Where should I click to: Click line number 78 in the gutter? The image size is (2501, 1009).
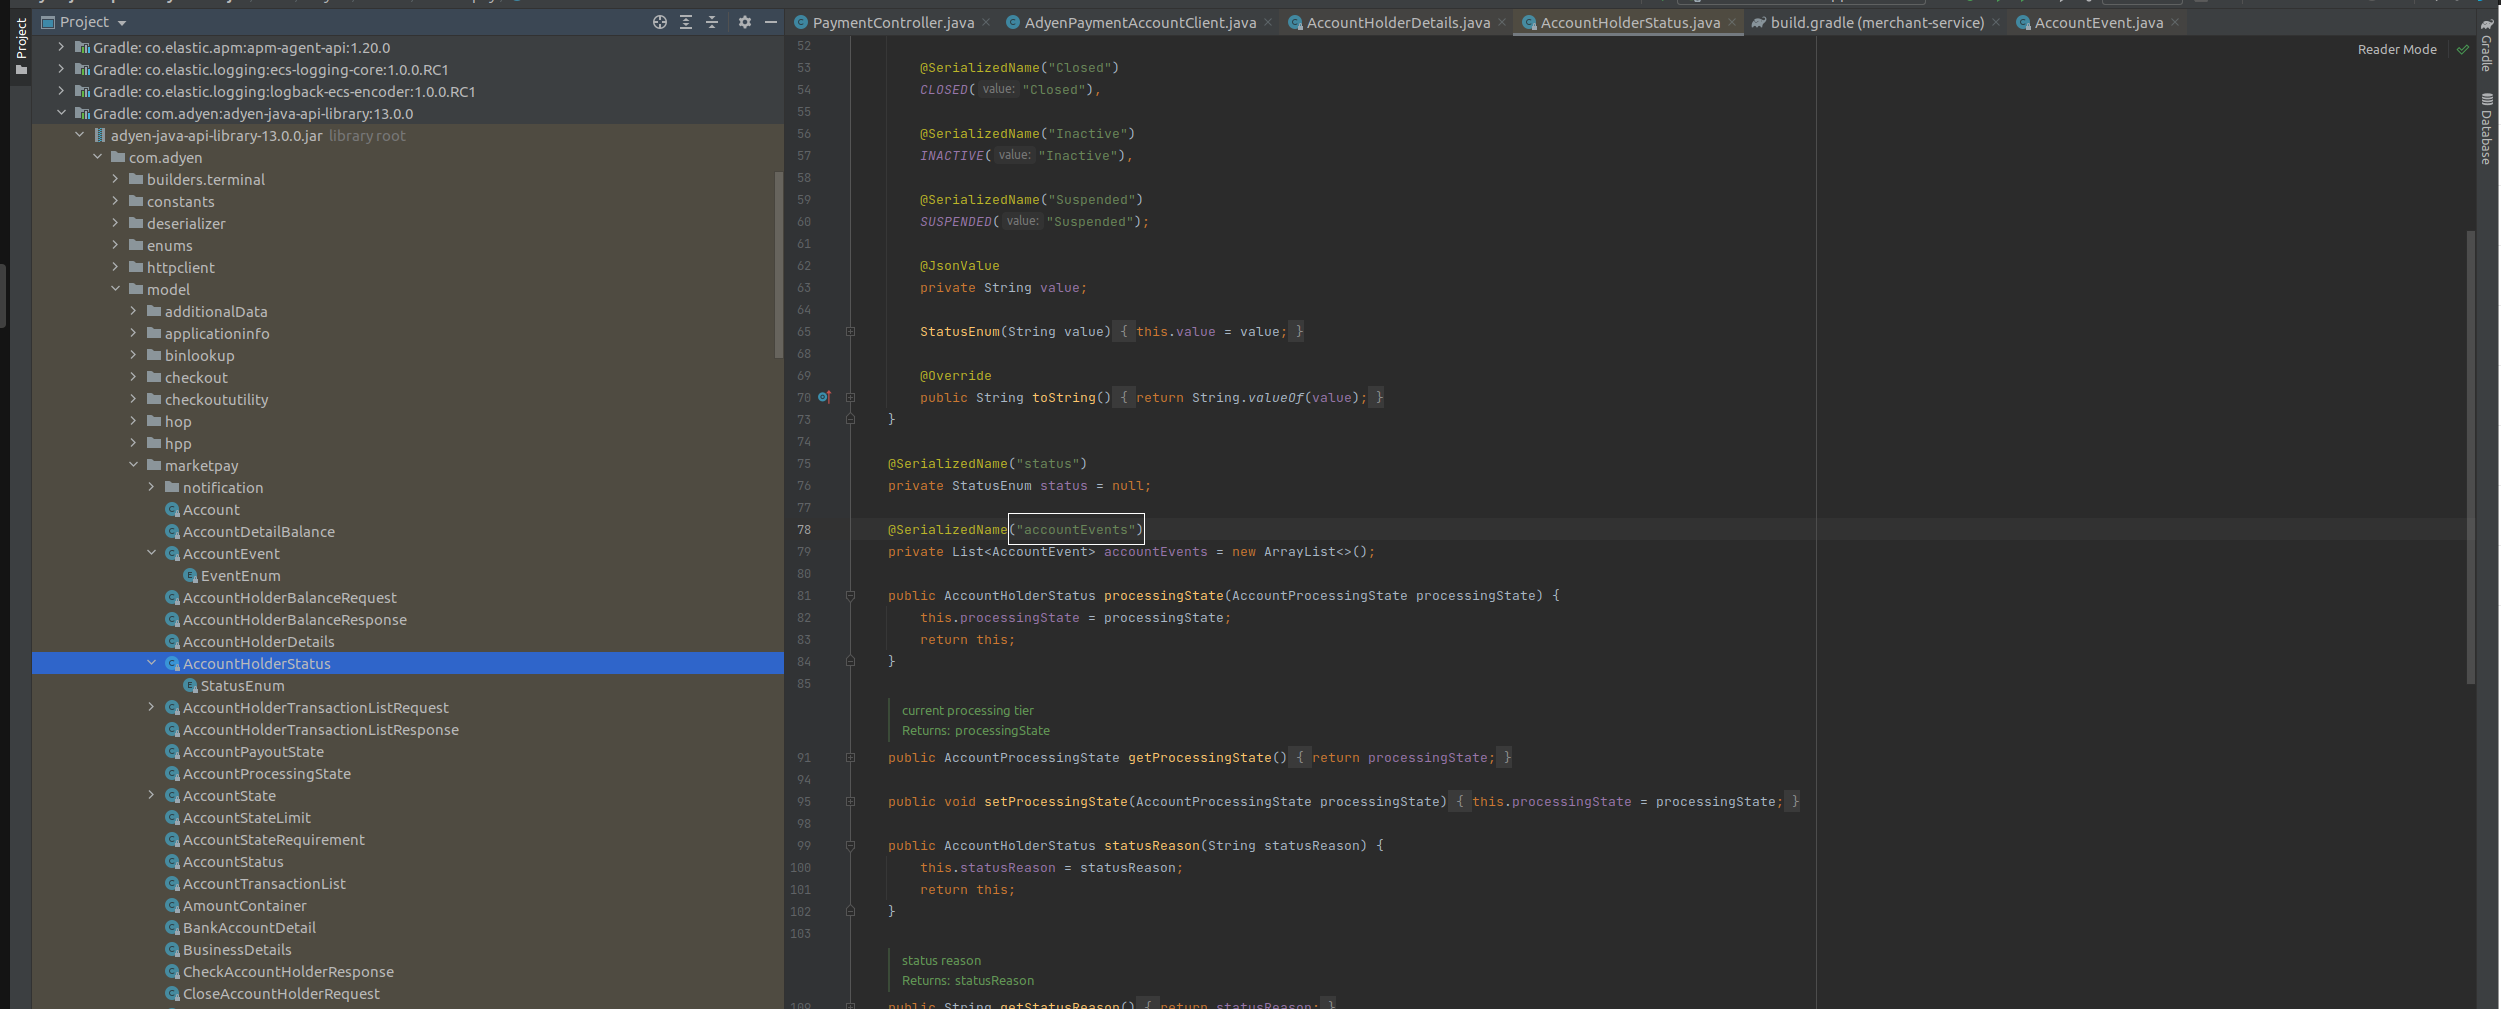tap(804, 529)
